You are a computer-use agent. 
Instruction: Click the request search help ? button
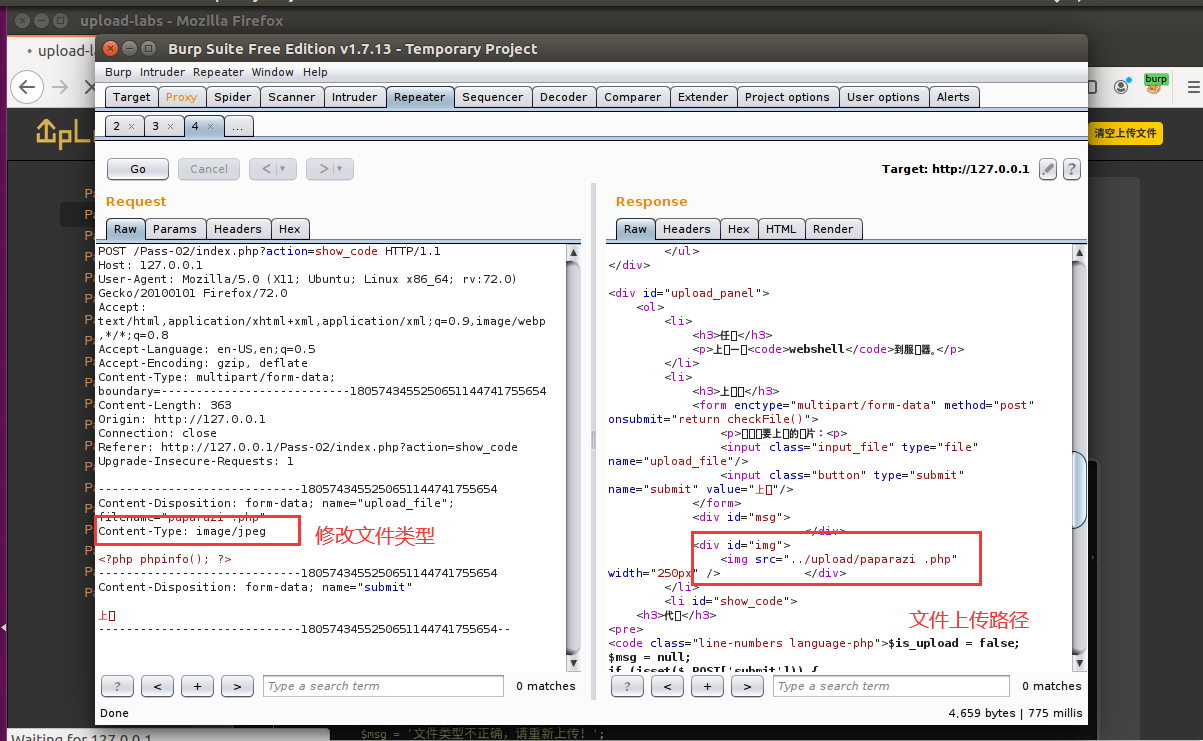(117, 686)
